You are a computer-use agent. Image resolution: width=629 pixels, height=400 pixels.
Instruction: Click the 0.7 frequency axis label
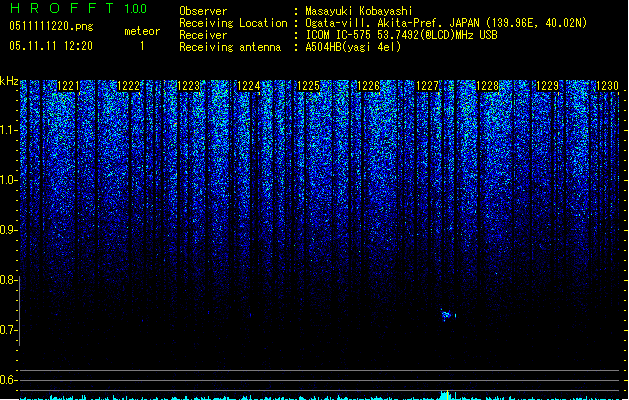coord(8,330)
